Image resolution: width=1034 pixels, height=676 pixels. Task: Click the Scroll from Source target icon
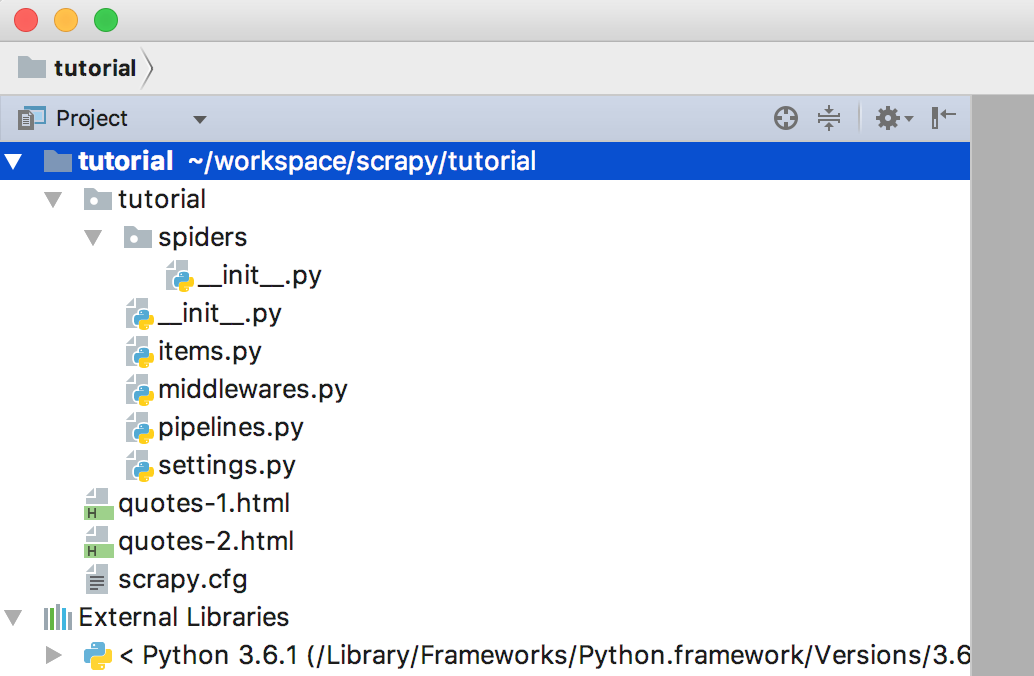pos(786,118)
